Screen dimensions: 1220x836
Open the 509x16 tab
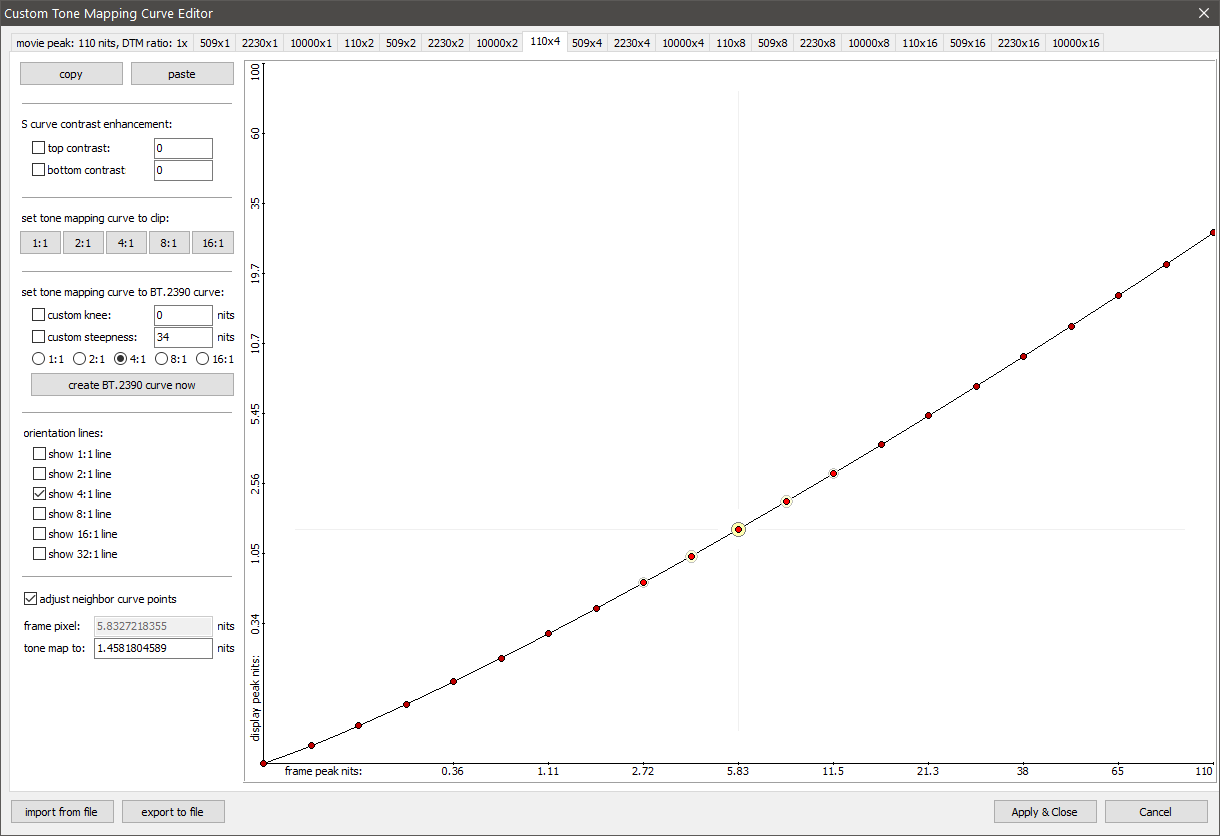pyautogui.click(x=968, y=43)
